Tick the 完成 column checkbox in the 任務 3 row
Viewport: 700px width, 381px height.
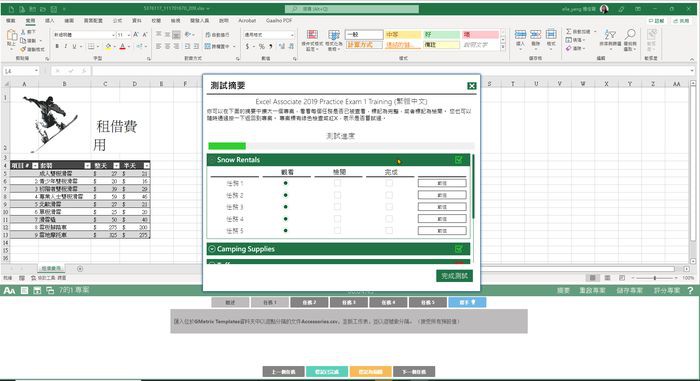[389, 207]
